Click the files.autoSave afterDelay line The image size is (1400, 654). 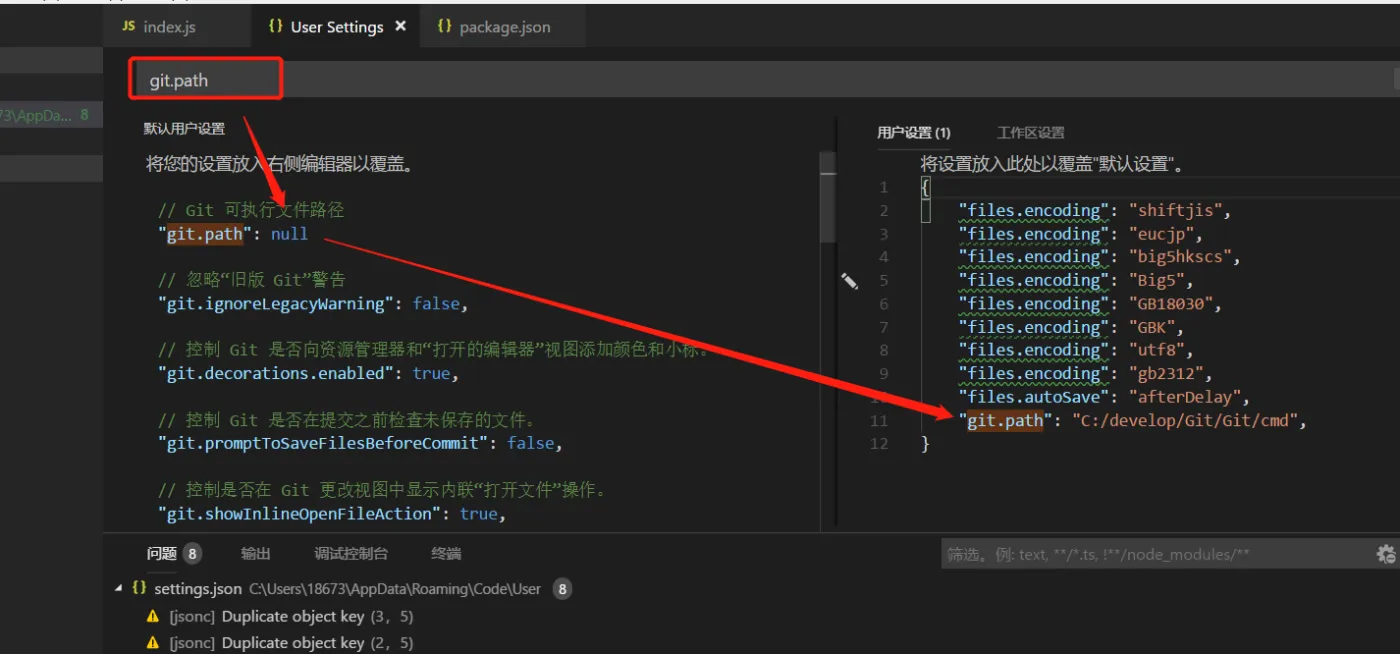tap(1105, 397)
